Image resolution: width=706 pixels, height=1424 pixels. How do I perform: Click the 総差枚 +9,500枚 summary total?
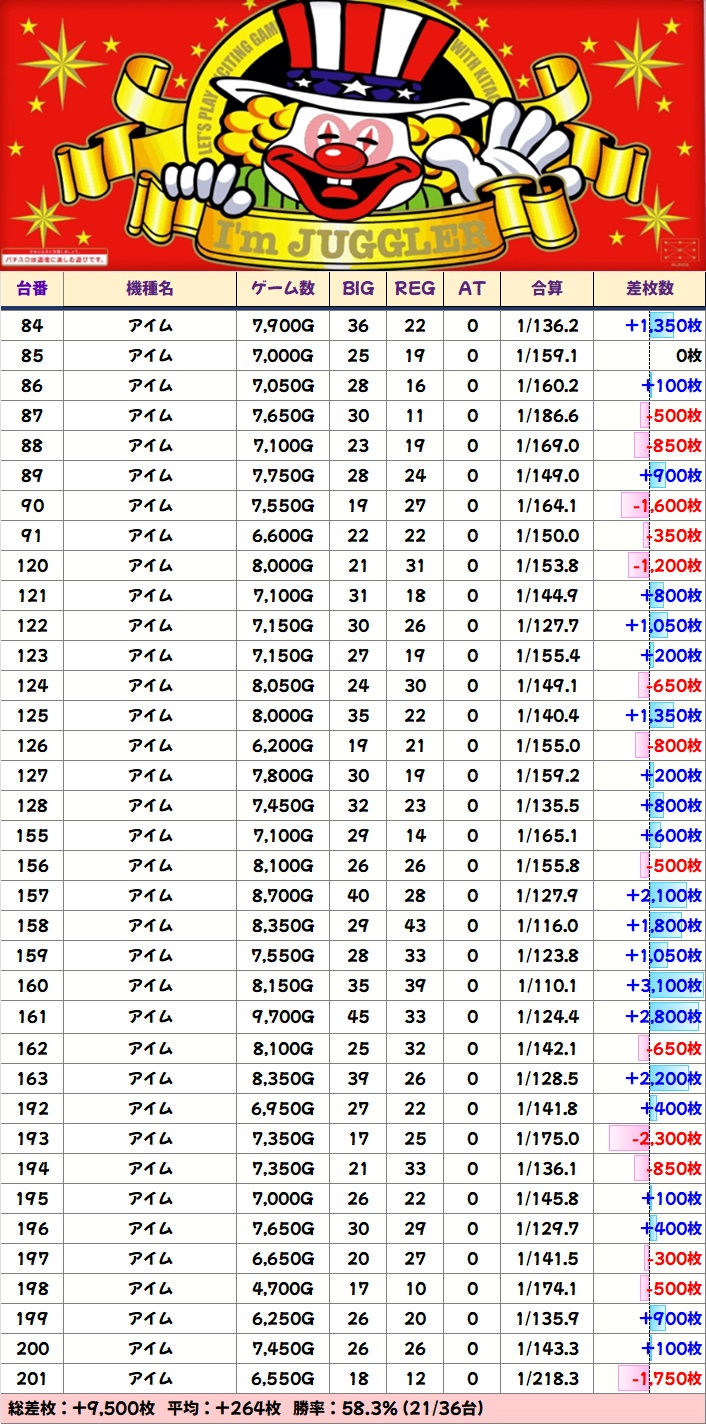coord(80,1409)
